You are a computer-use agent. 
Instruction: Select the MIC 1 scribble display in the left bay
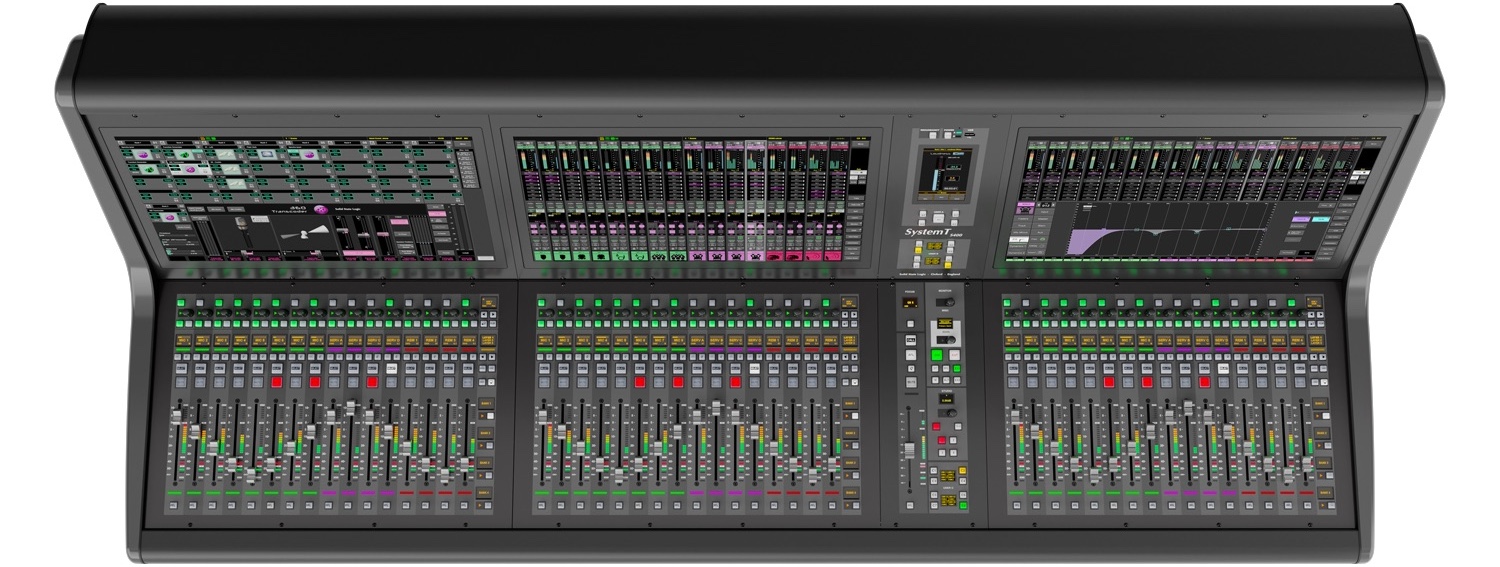pos(183,340)
